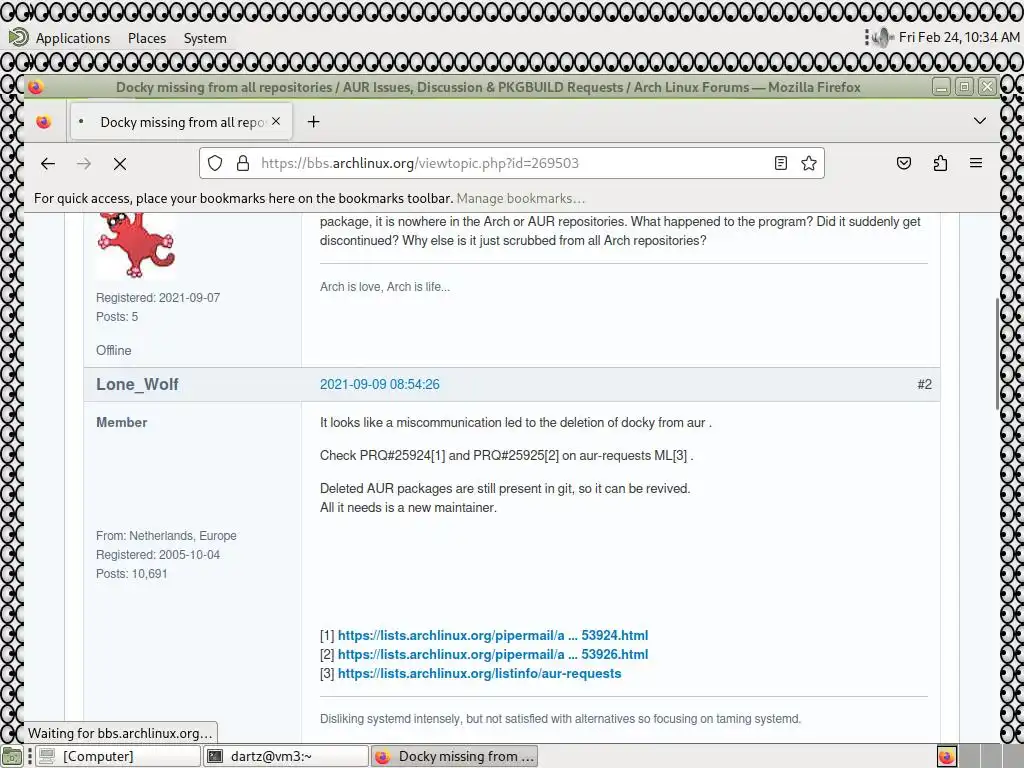This screenshot has width=1024, height=768.
Task: Click 'Registered: 2005-10-04' text
Action: pos(157,555)
